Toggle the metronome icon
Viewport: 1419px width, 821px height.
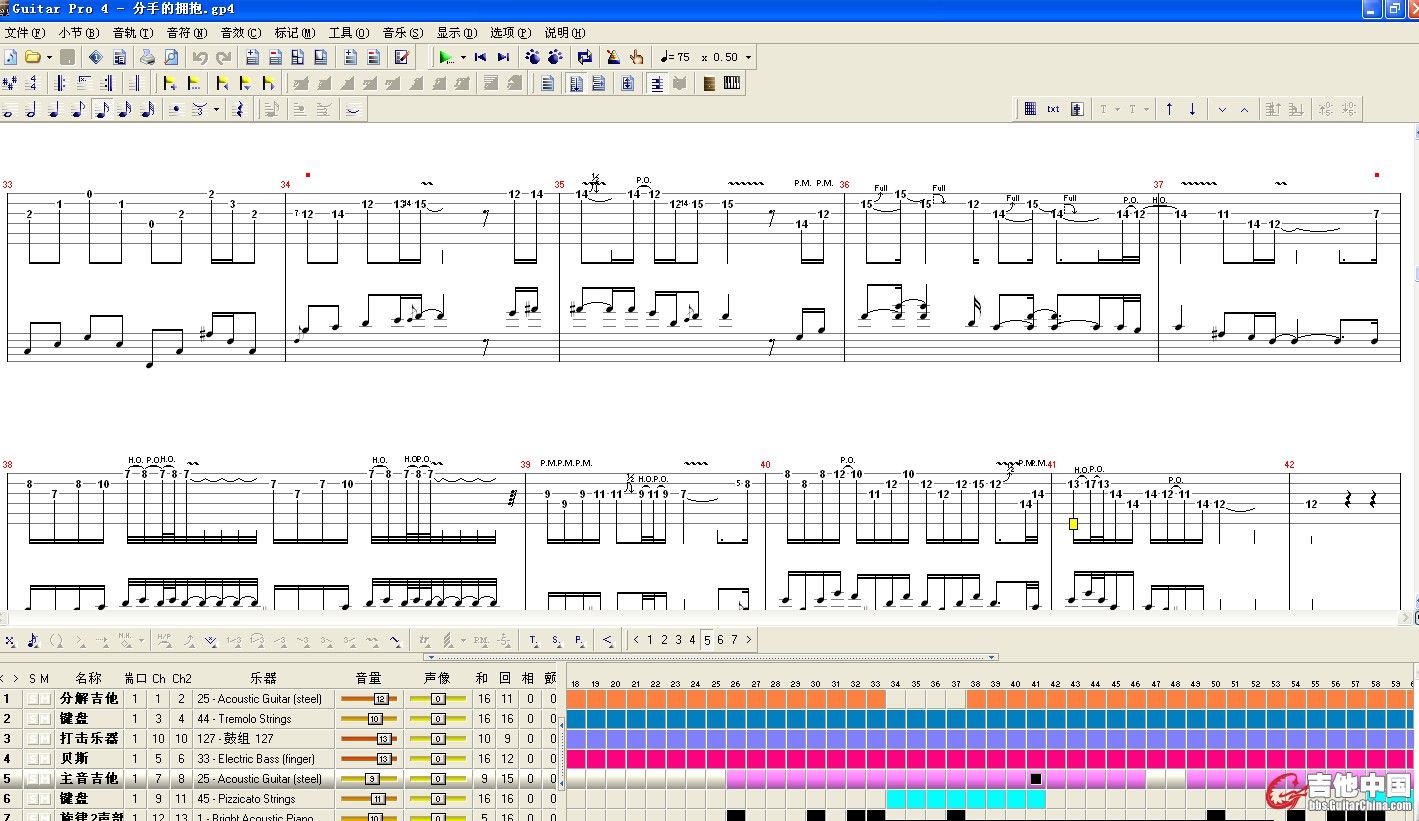pos(613,57)
